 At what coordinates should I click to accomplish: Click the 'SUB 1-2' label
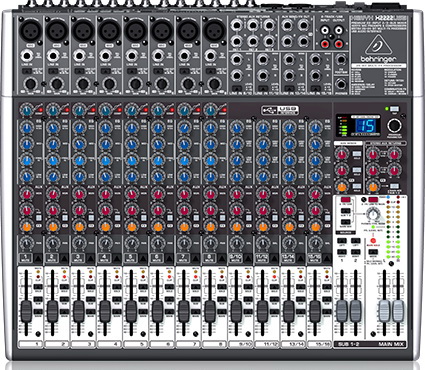point(349,344)
